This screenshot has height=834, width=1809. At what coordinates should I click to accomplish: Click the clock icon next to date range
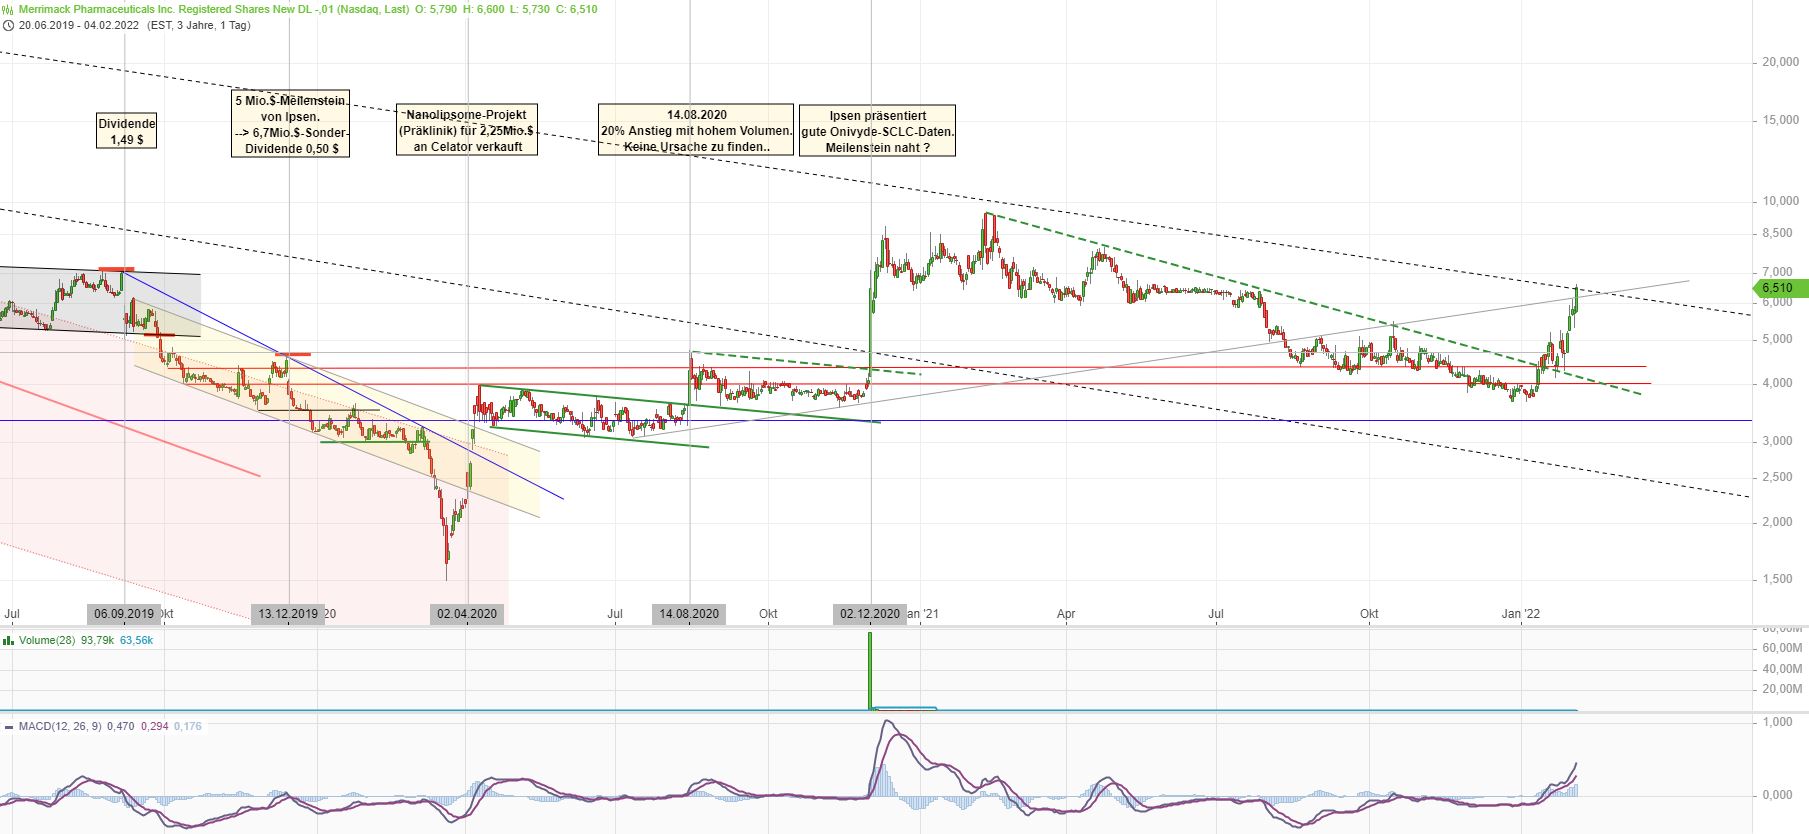(x=8, y=25)
